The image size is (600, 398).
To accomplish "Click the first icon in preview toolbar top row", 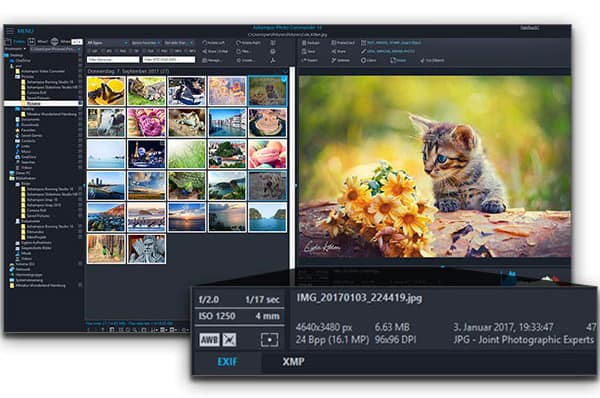I will (304, 43).
